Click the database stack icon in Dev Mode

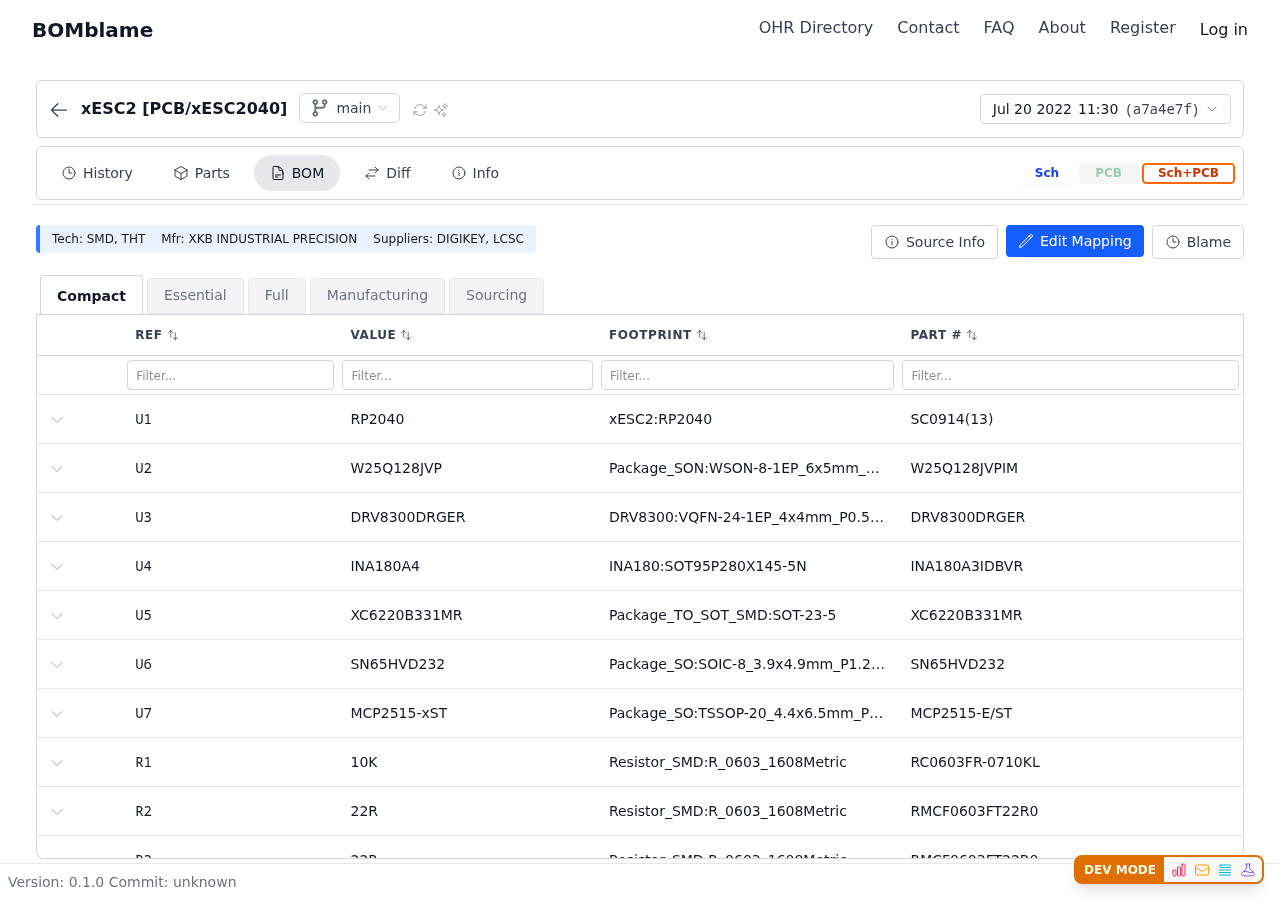1225,870
